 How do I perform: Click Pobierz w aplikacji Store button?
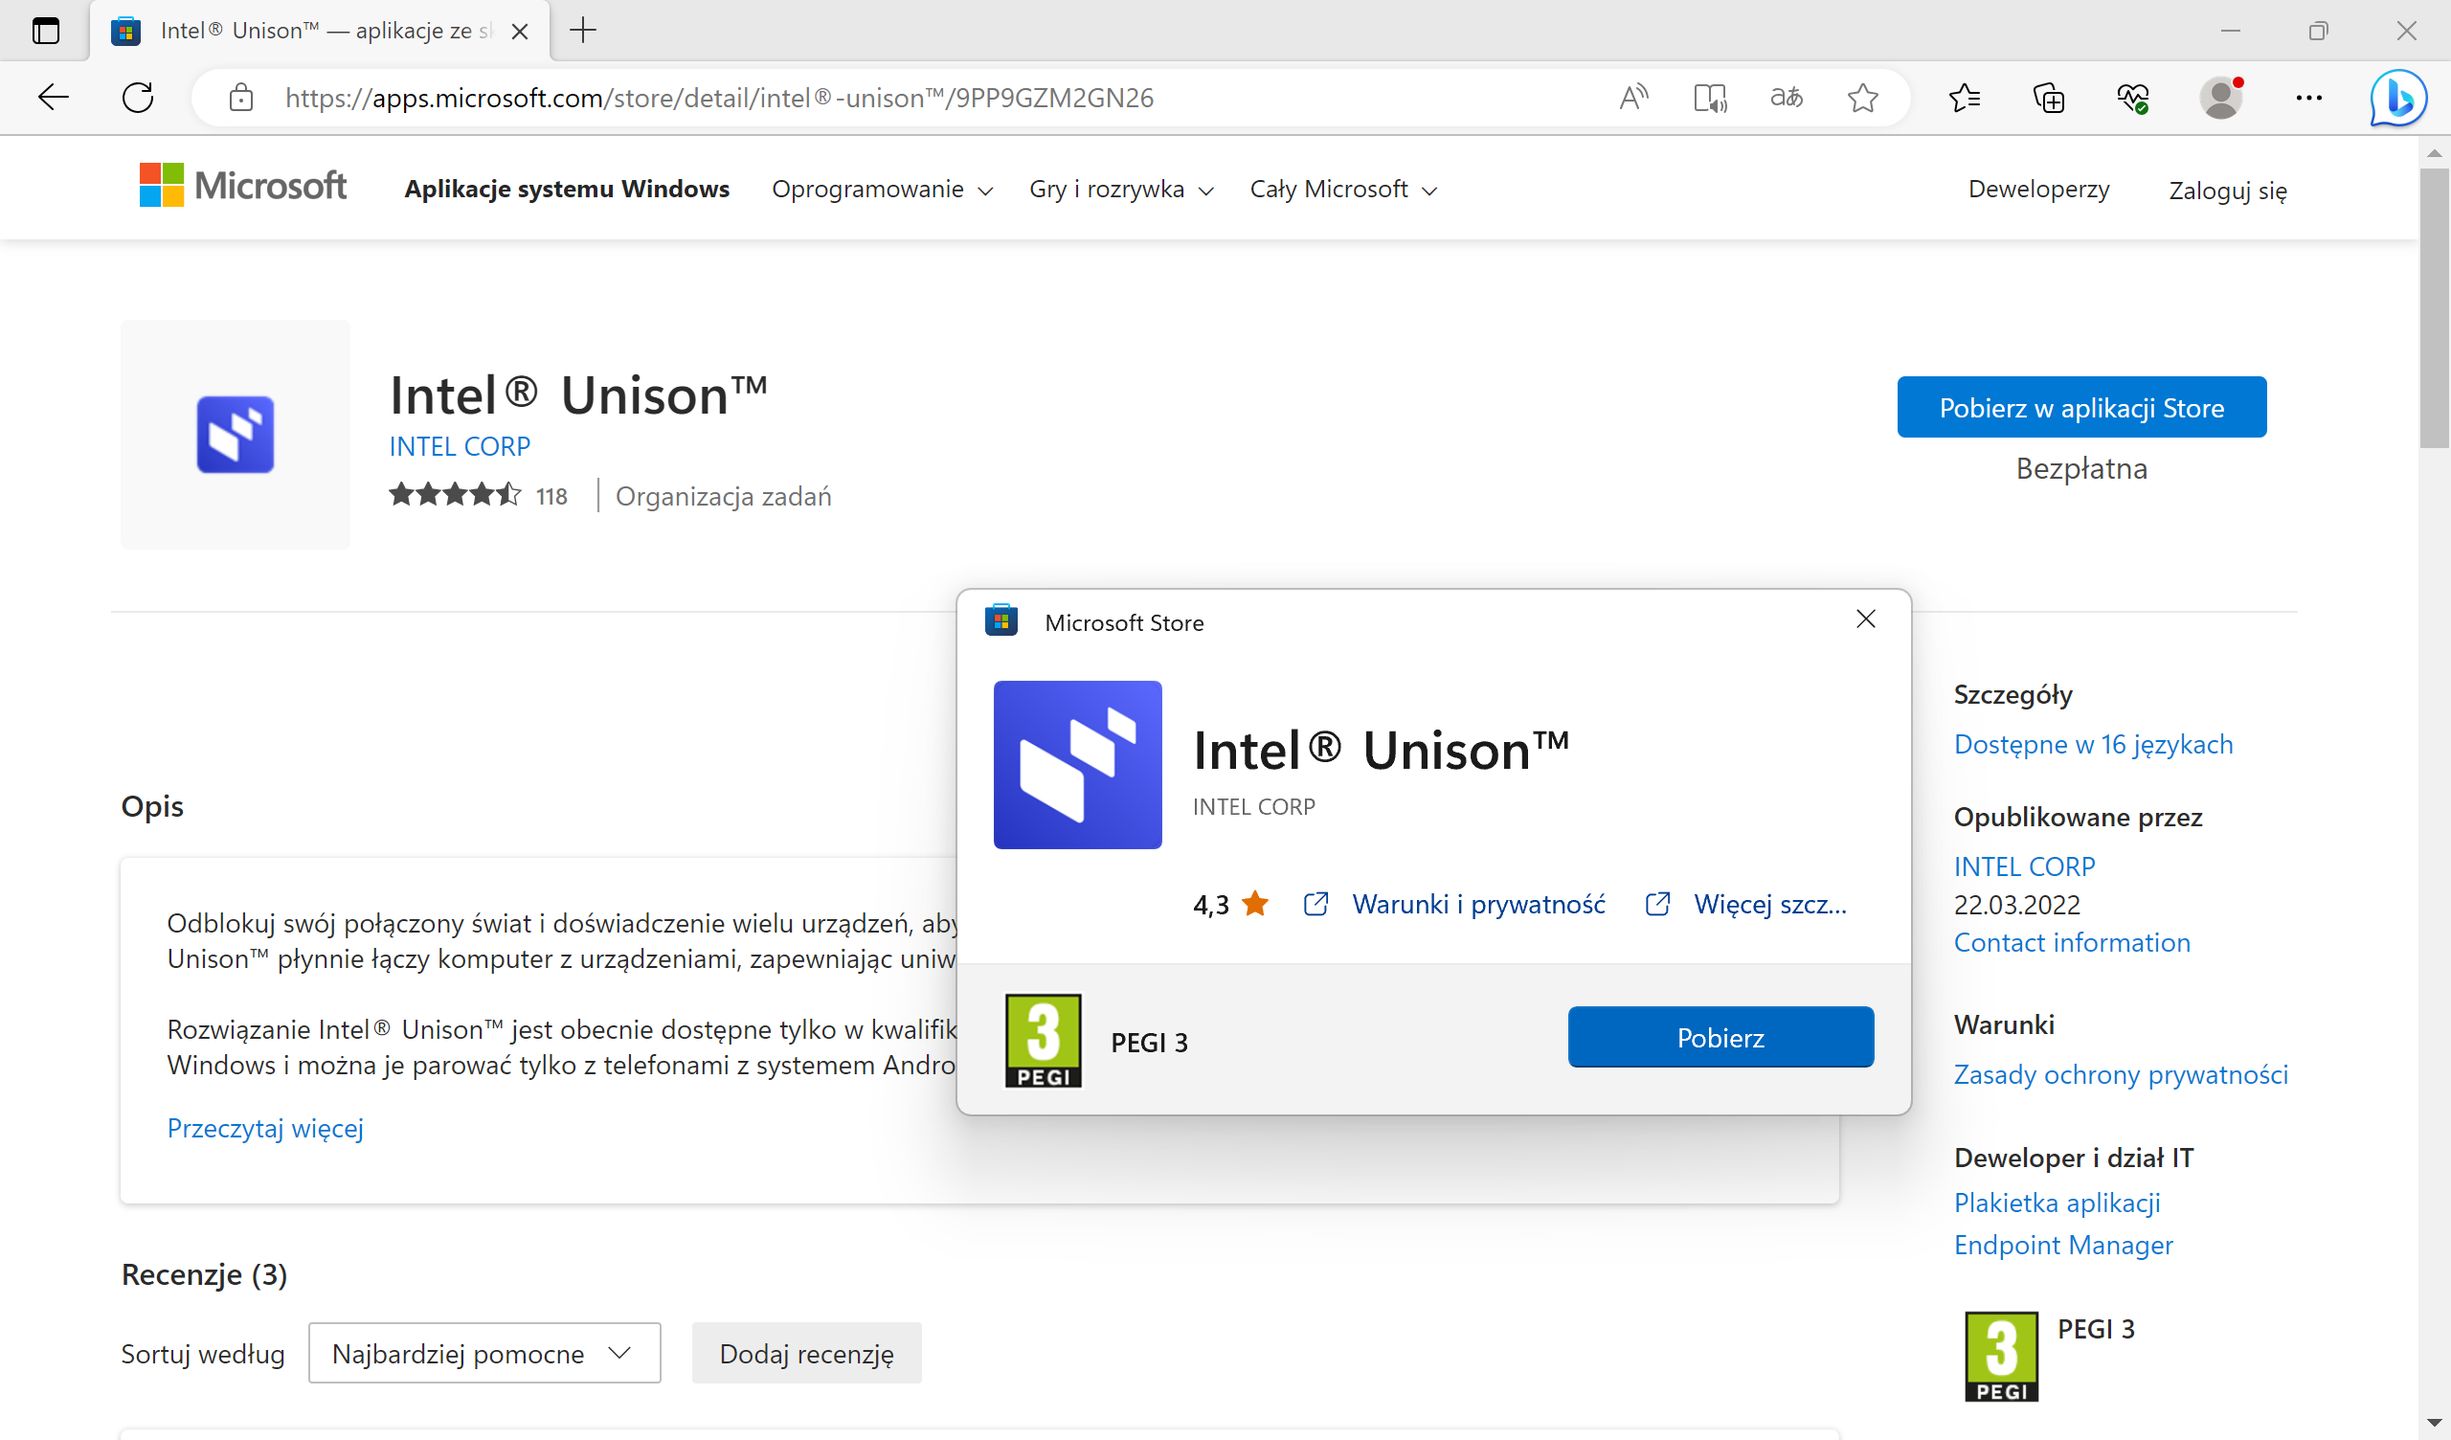(2081, 407)
